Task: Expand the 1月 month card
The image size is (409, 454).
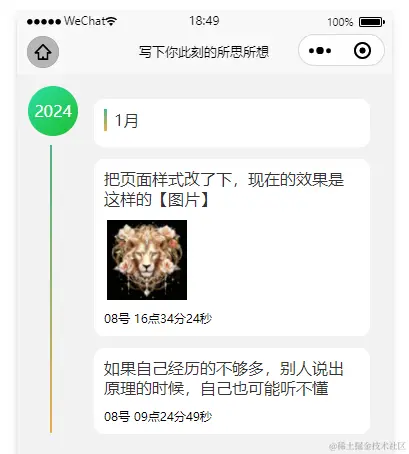Action: (x=232, y=123)
